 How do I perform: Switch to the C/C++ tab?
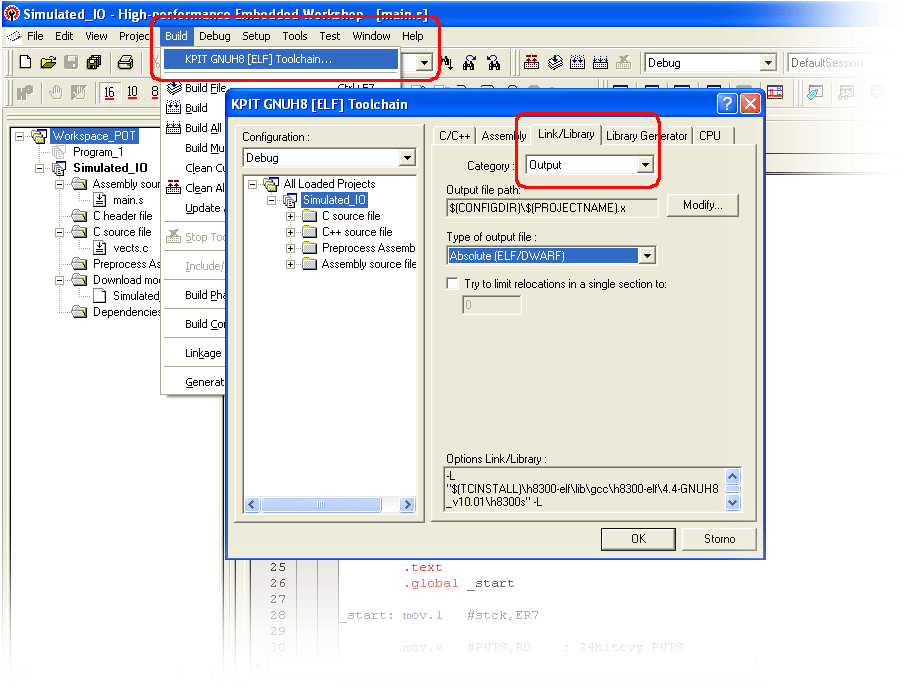click(455, 136)
